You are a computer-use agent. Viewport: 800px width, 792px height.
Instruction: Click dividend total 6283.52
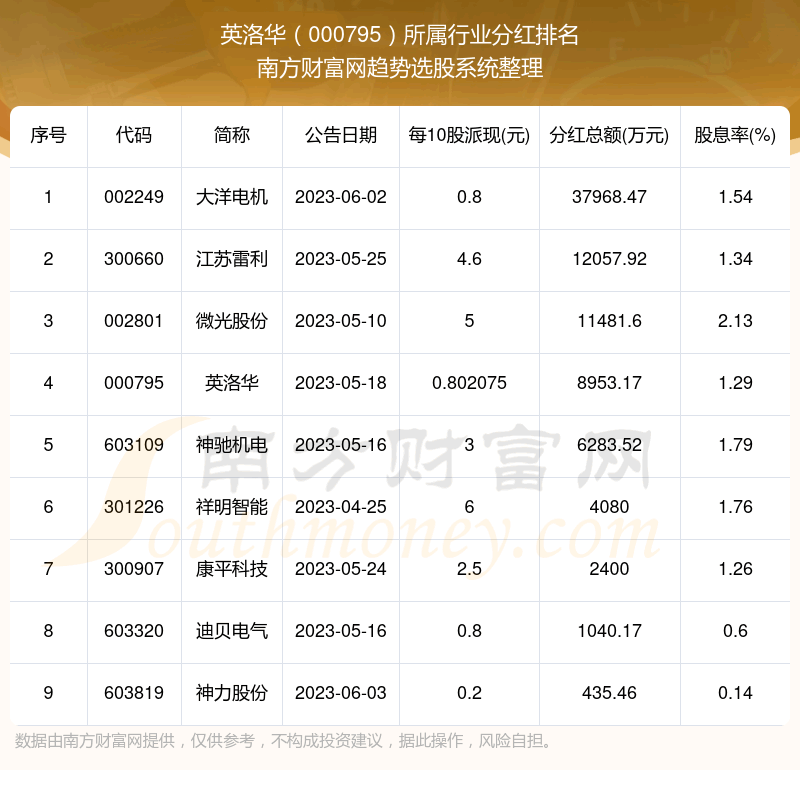tap(609, 445)
